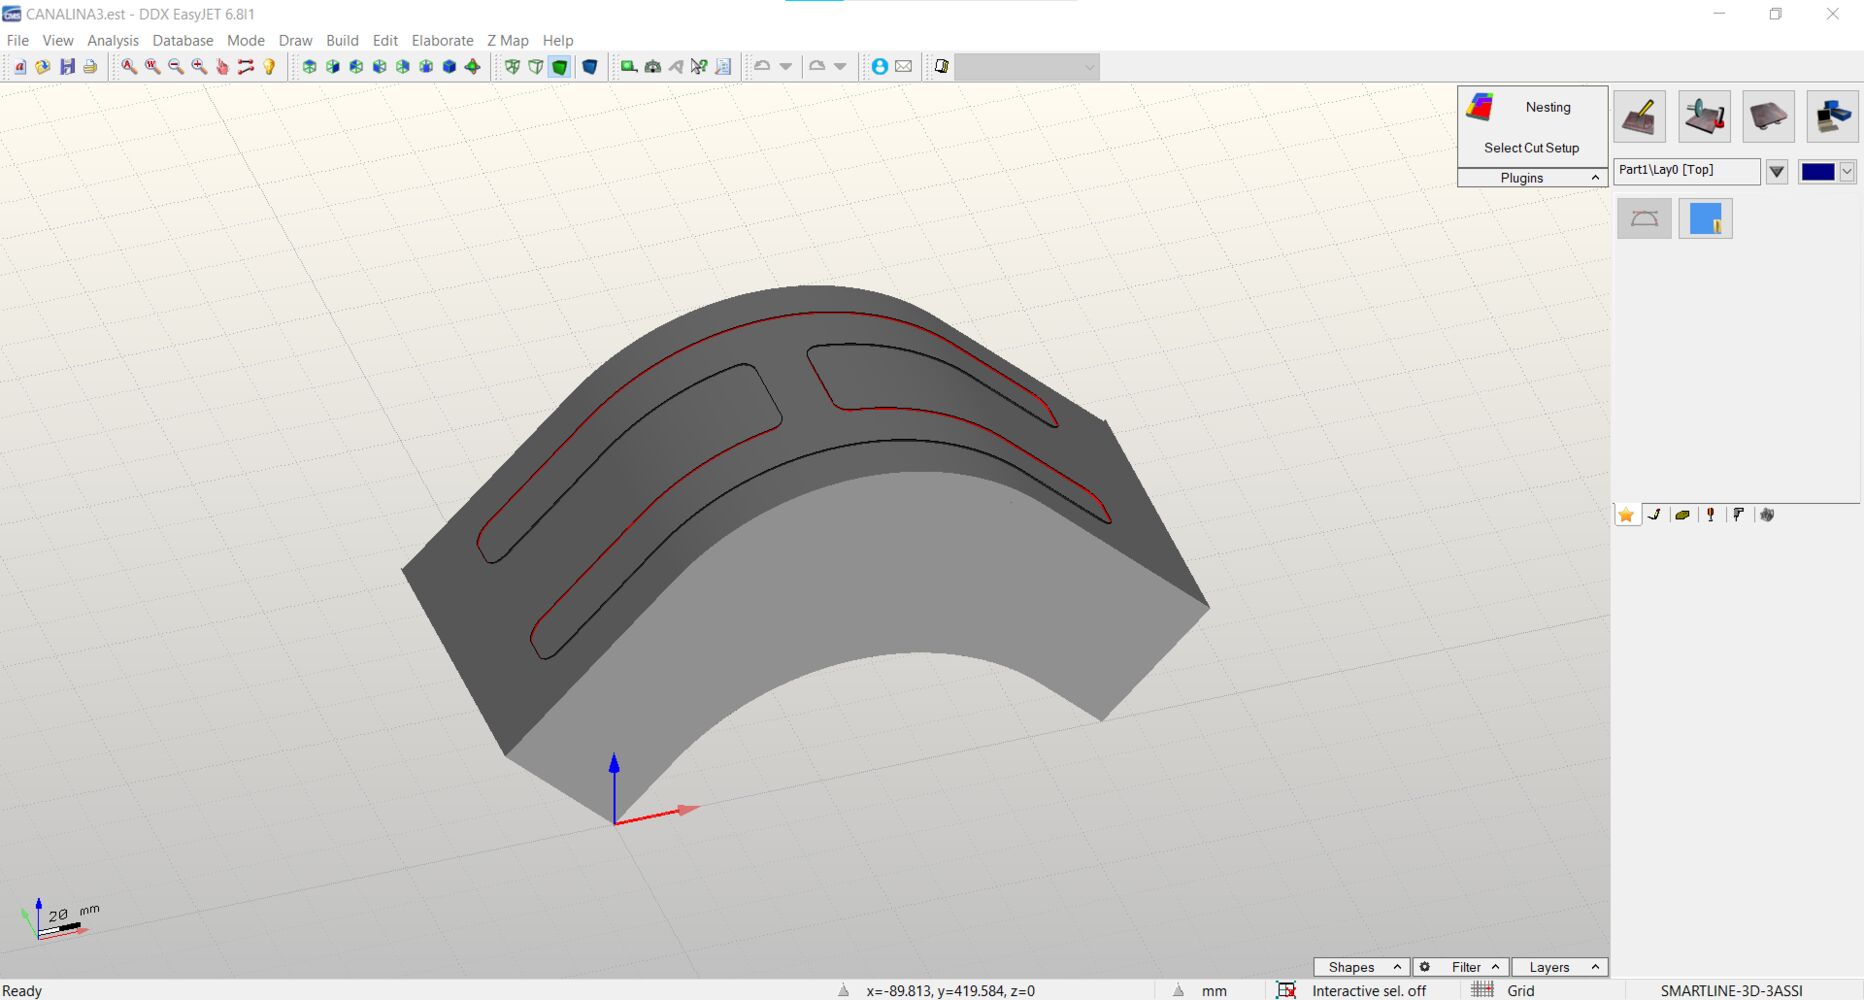Open the Elaborate menu

[x=443, y=40]
